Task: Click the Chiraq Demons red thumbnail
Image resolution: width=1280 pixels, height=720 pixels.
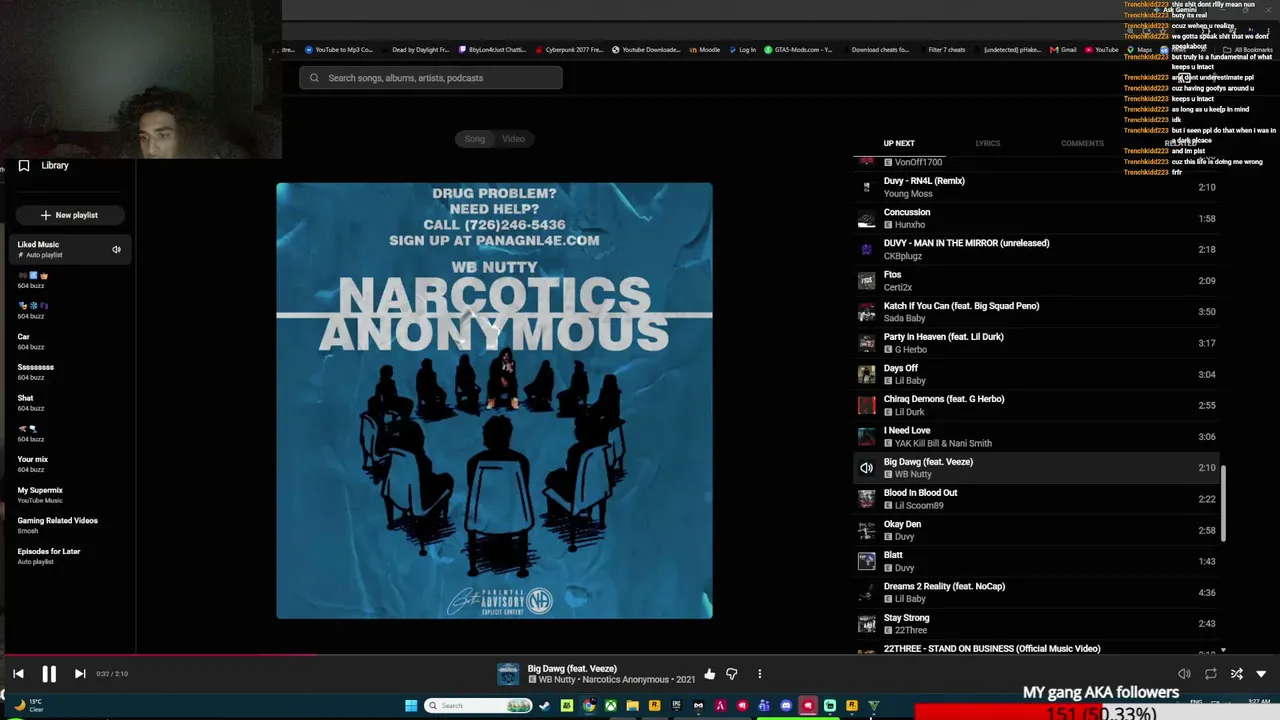Action: 866,405
